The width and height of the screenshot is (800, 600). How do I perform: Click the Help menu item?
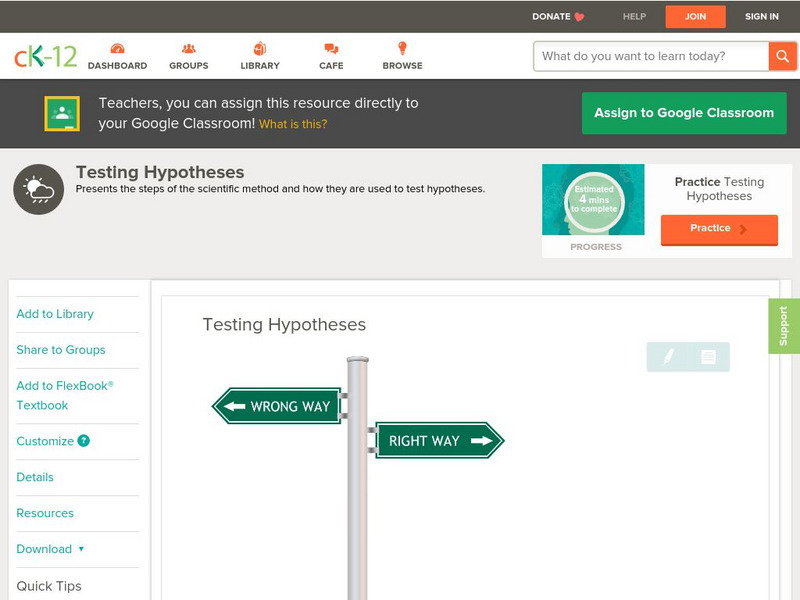[x=634, y=16]
